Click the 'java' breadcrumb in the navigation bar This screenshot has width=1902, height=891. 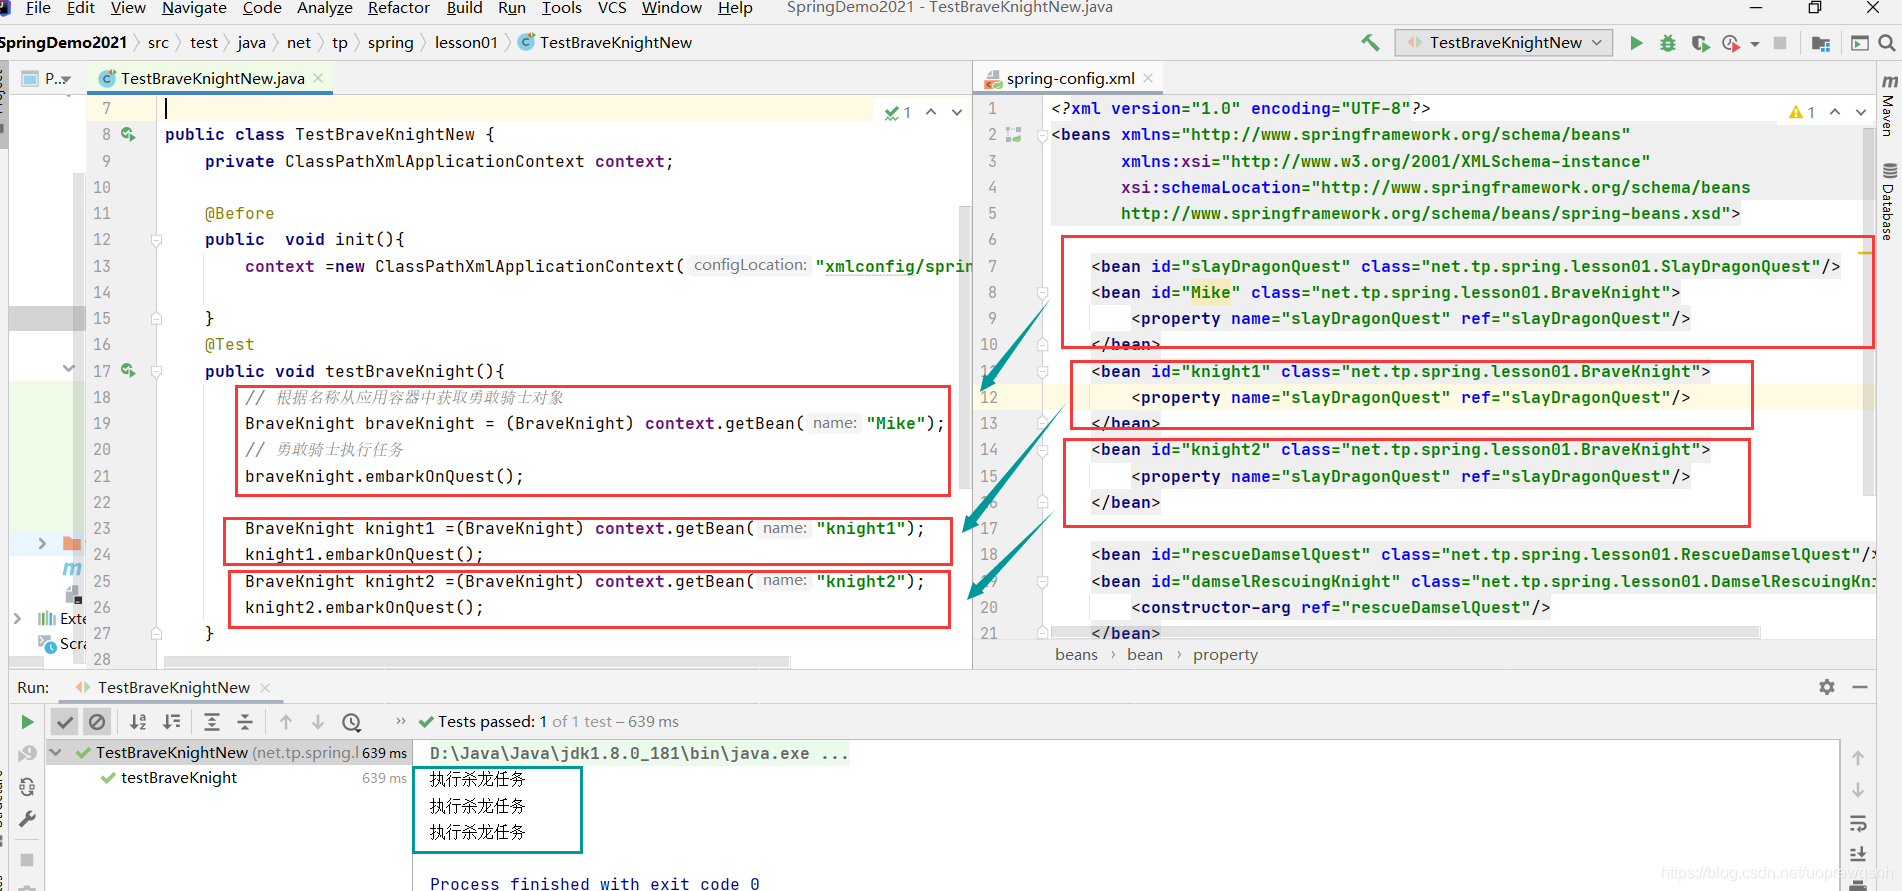[251, 43]
